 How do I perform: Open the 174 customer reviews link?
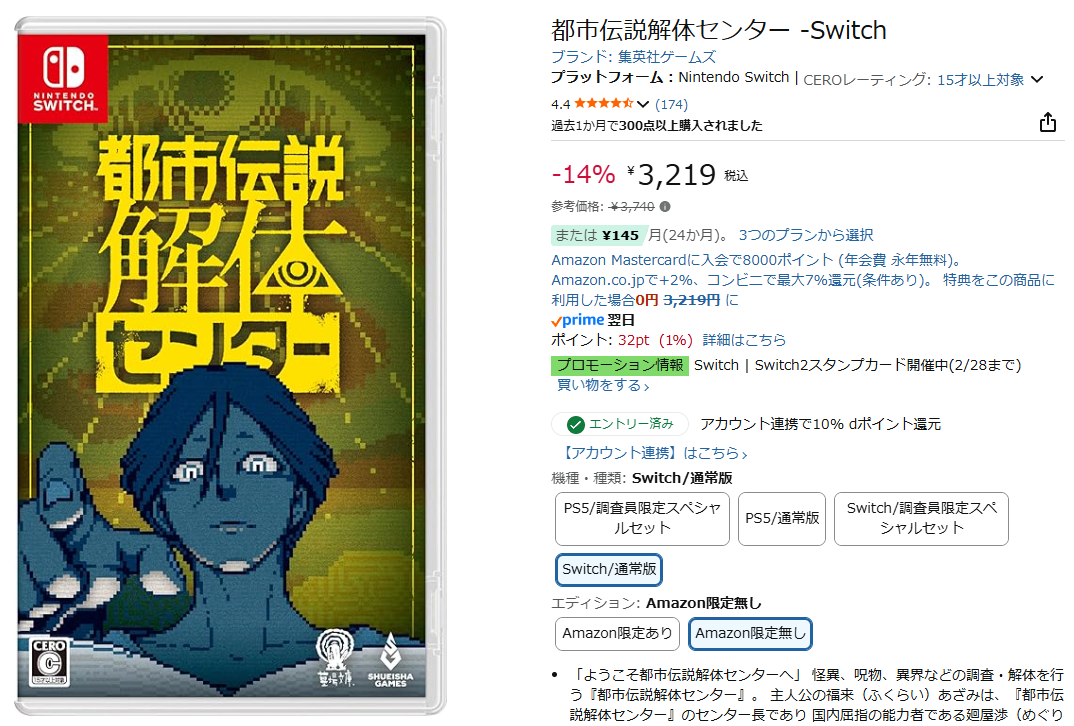click(671, 104)
